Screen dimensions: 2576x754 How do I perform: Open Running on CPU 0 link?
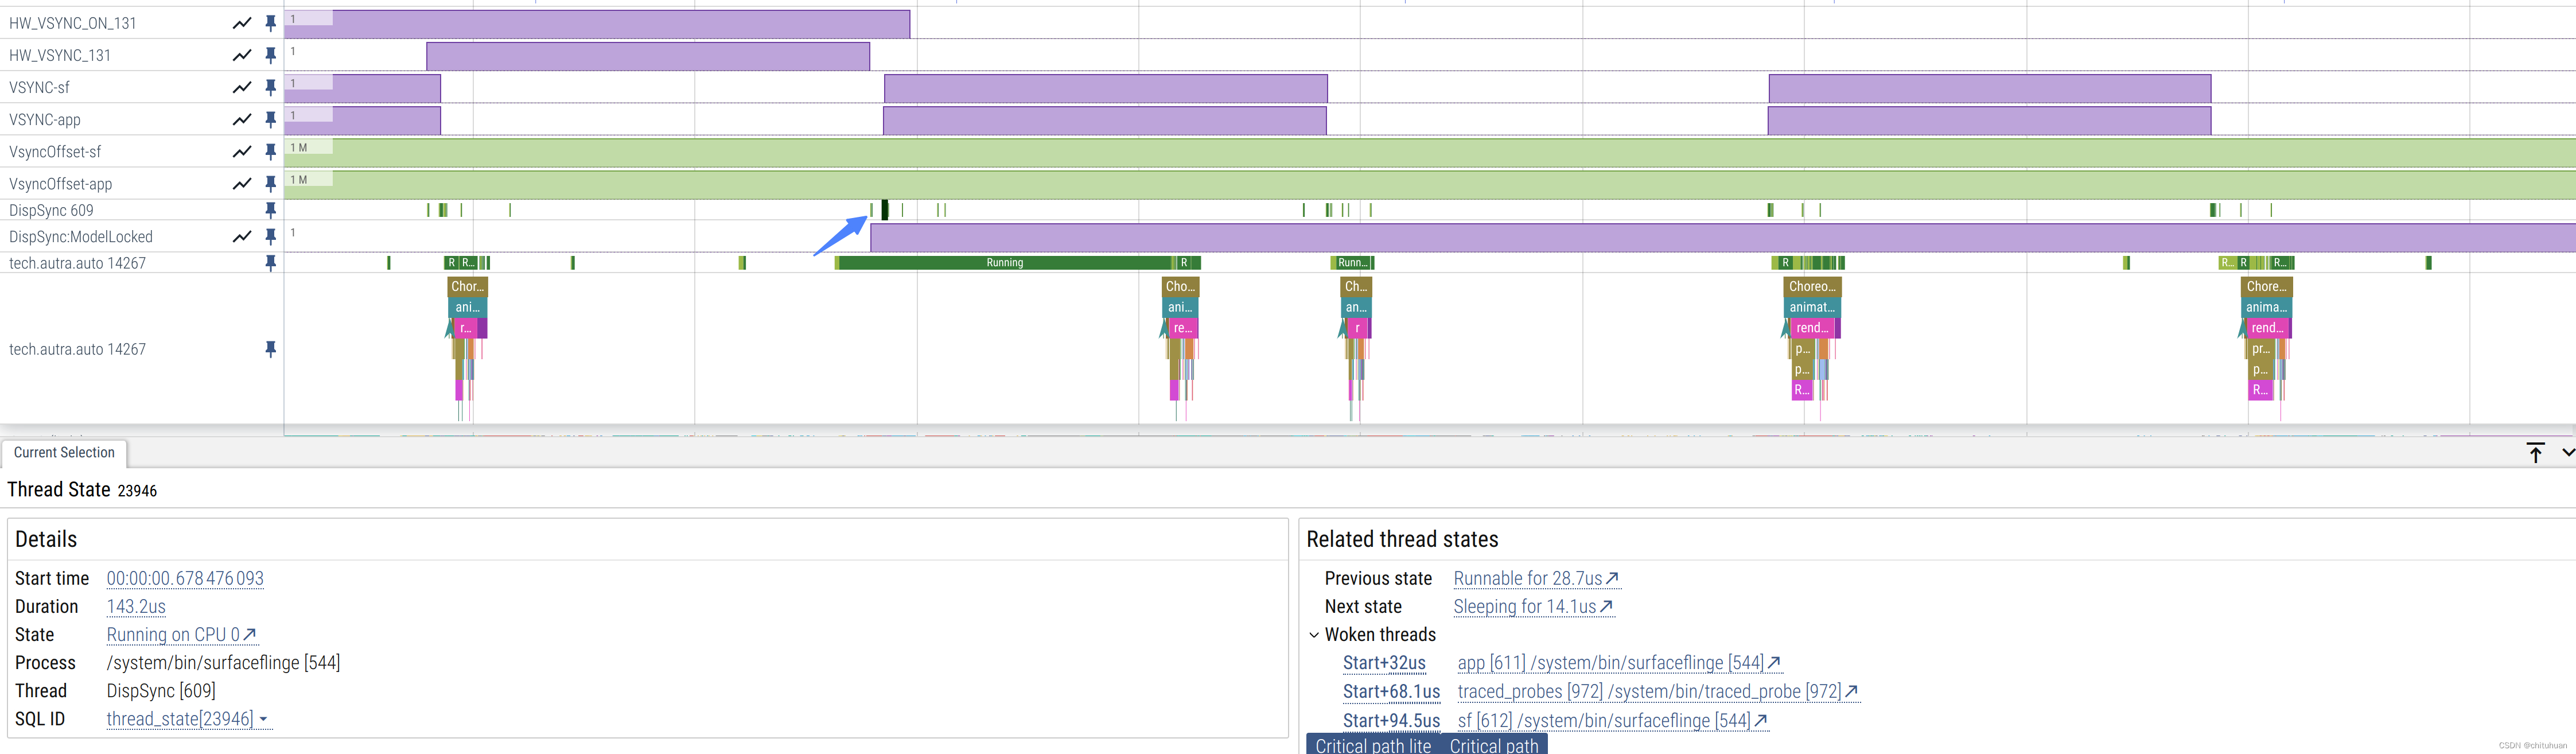[x=181, y=635]
